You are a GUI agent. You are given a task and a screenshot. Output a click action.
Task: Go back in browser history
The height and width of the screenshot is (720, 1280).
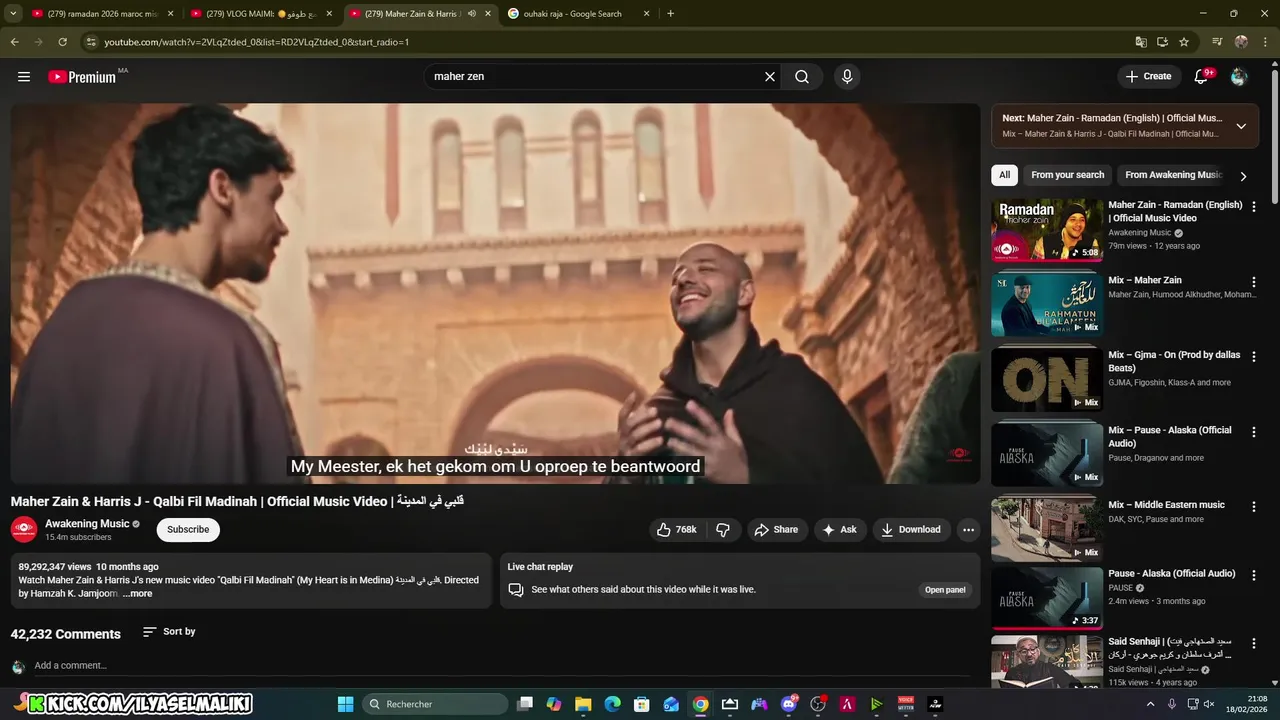tap(14, 42)
